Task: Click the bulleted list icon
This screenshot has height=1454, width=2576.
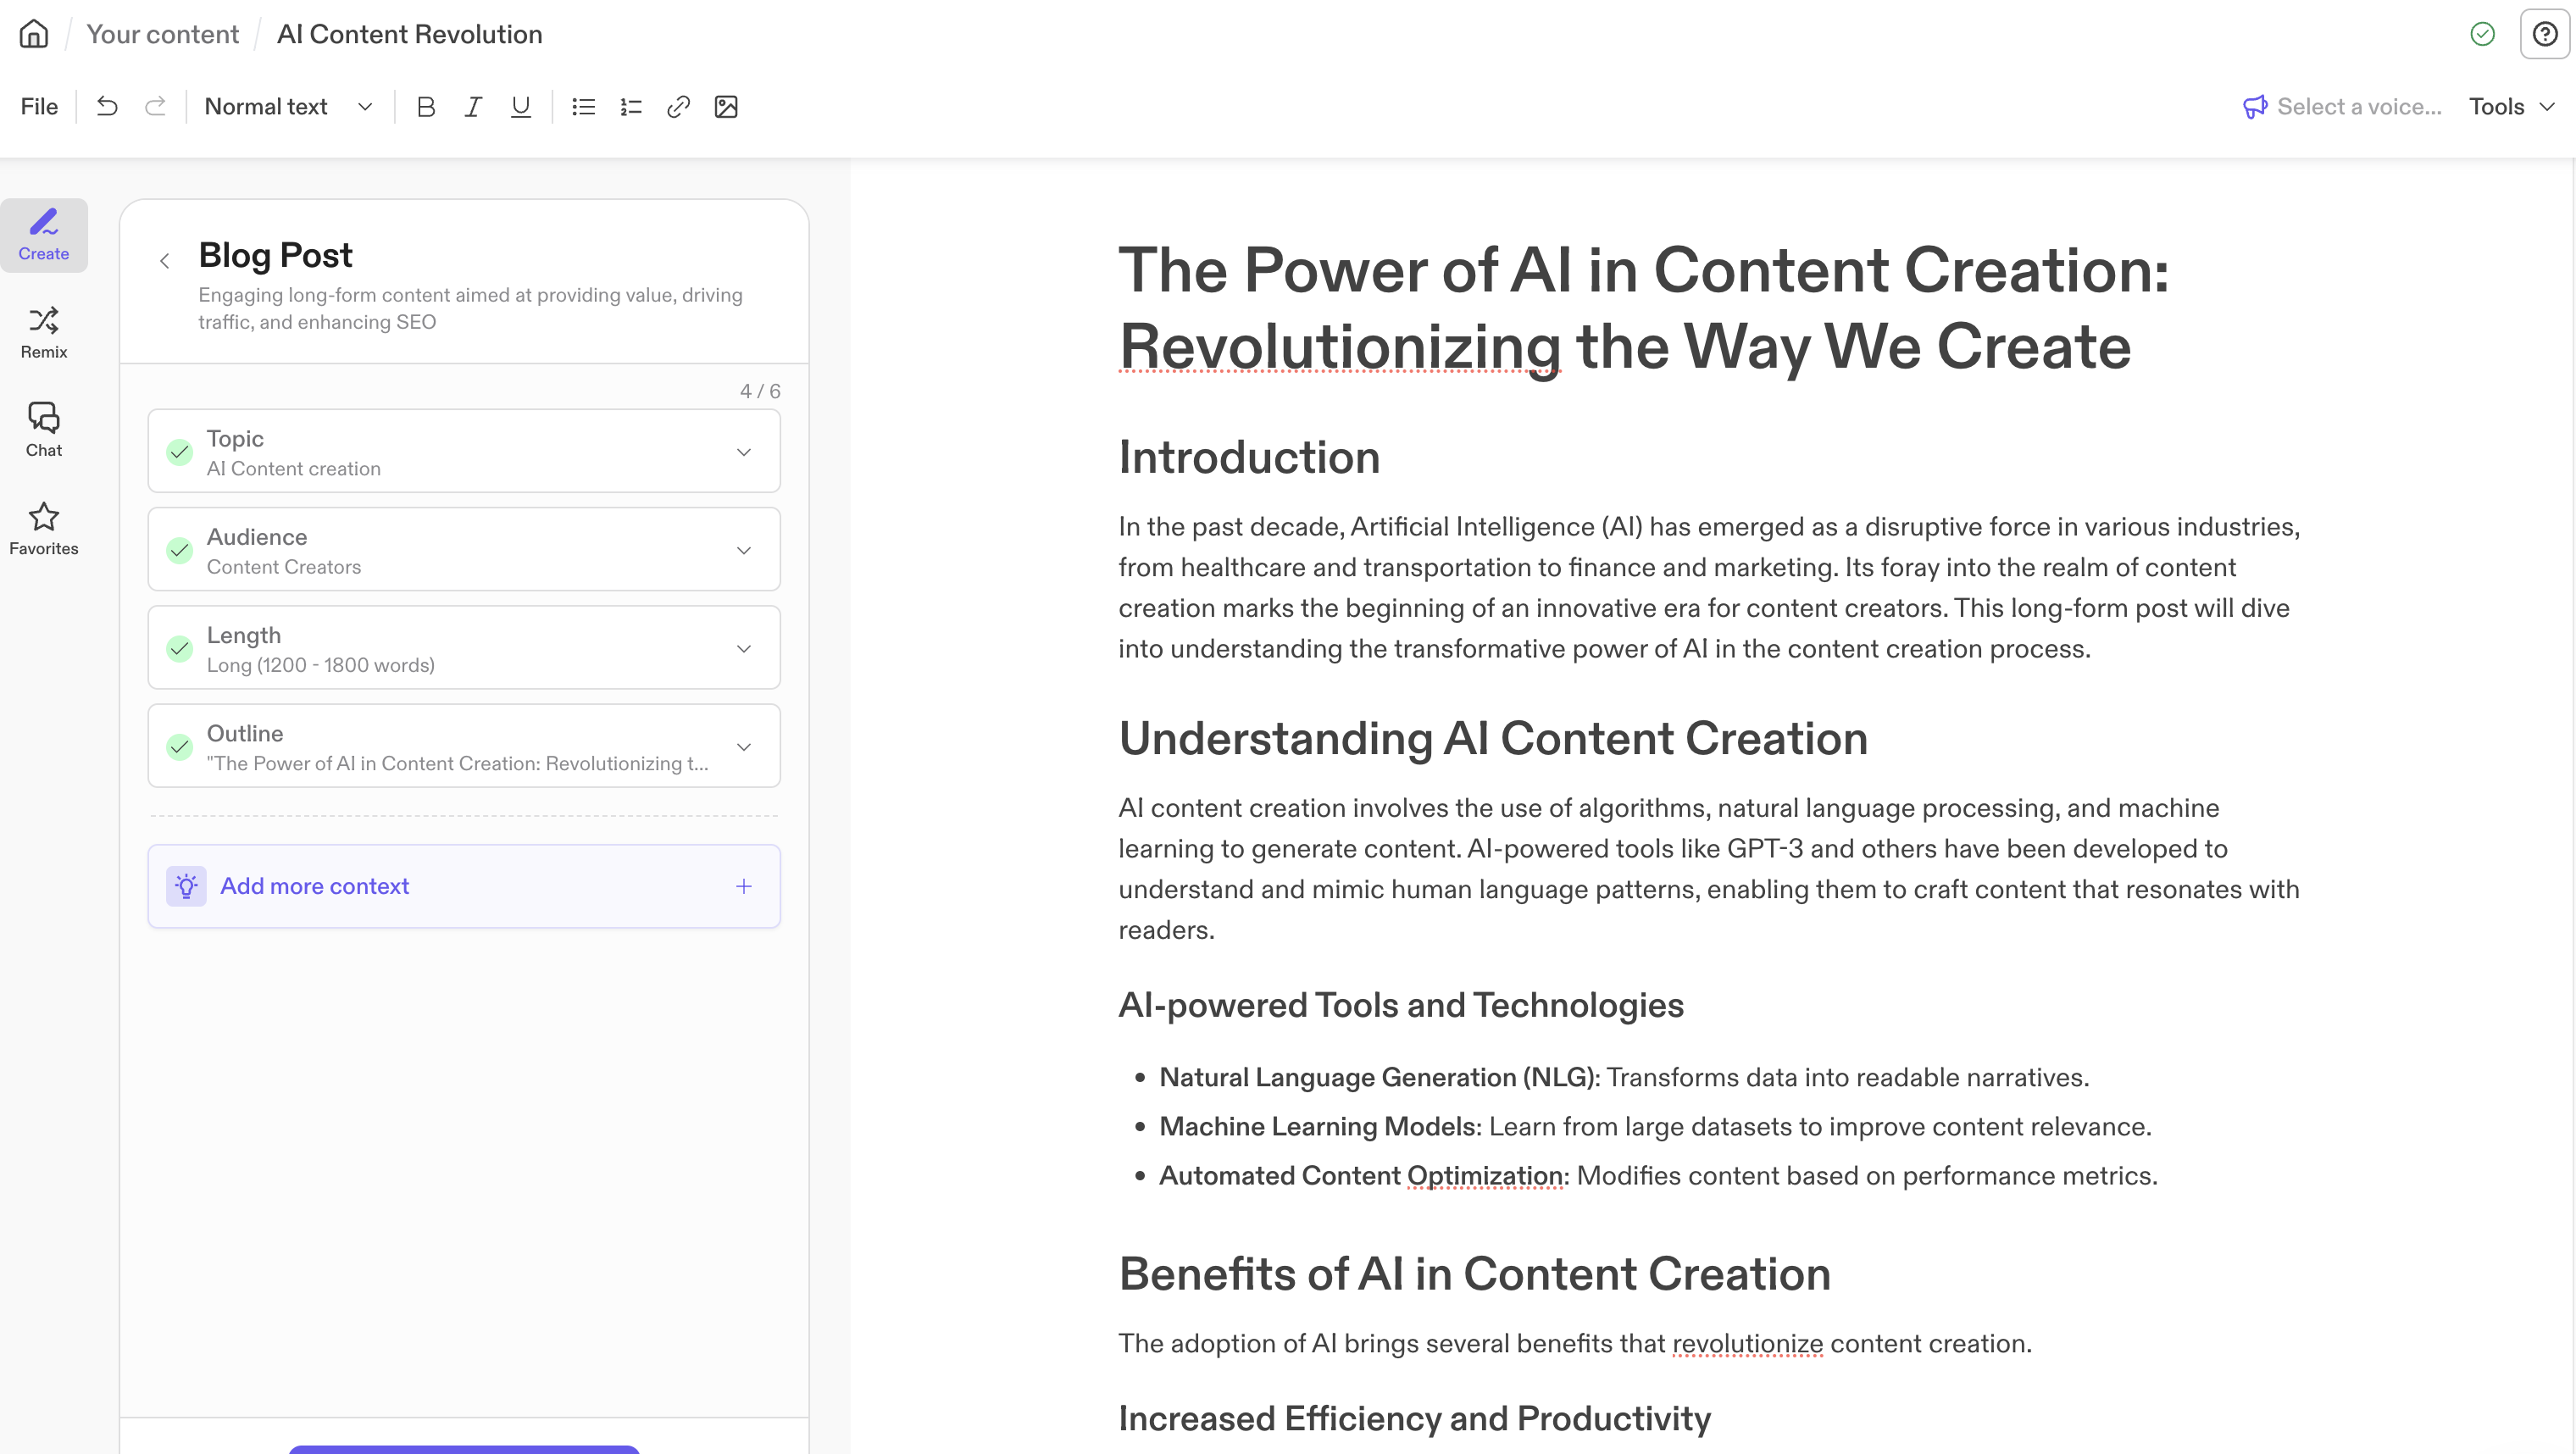Action: point(582,106)
